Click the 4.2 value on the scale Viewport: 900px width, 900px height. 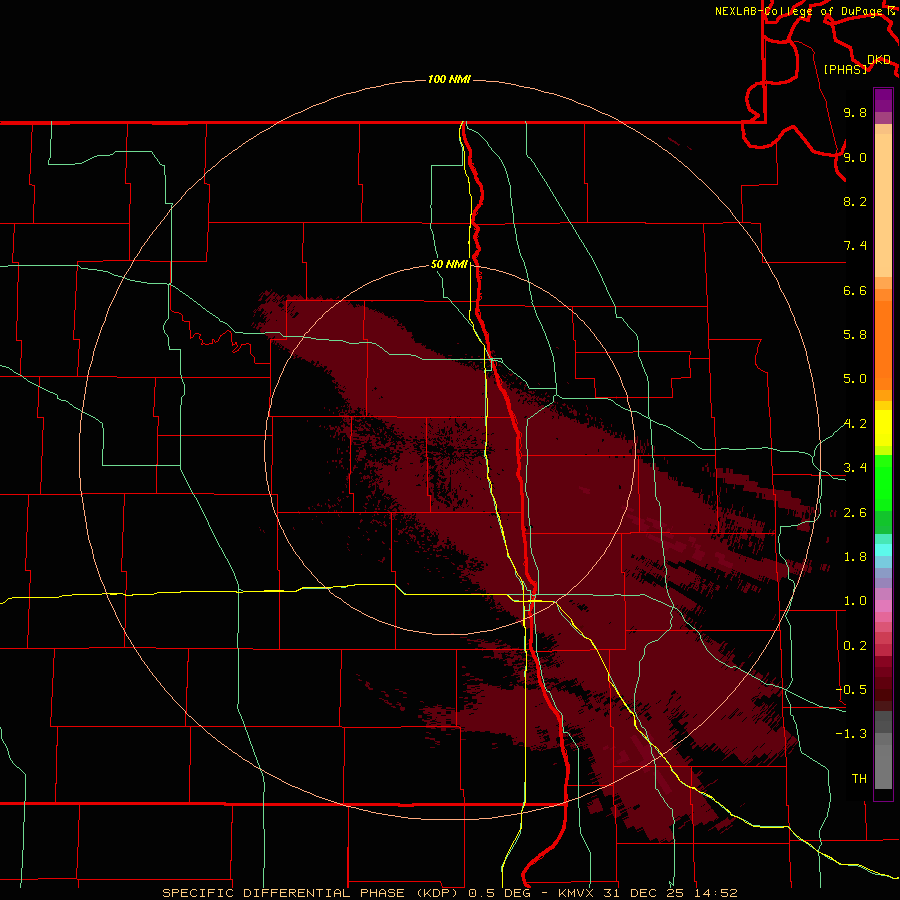[855, 424]
